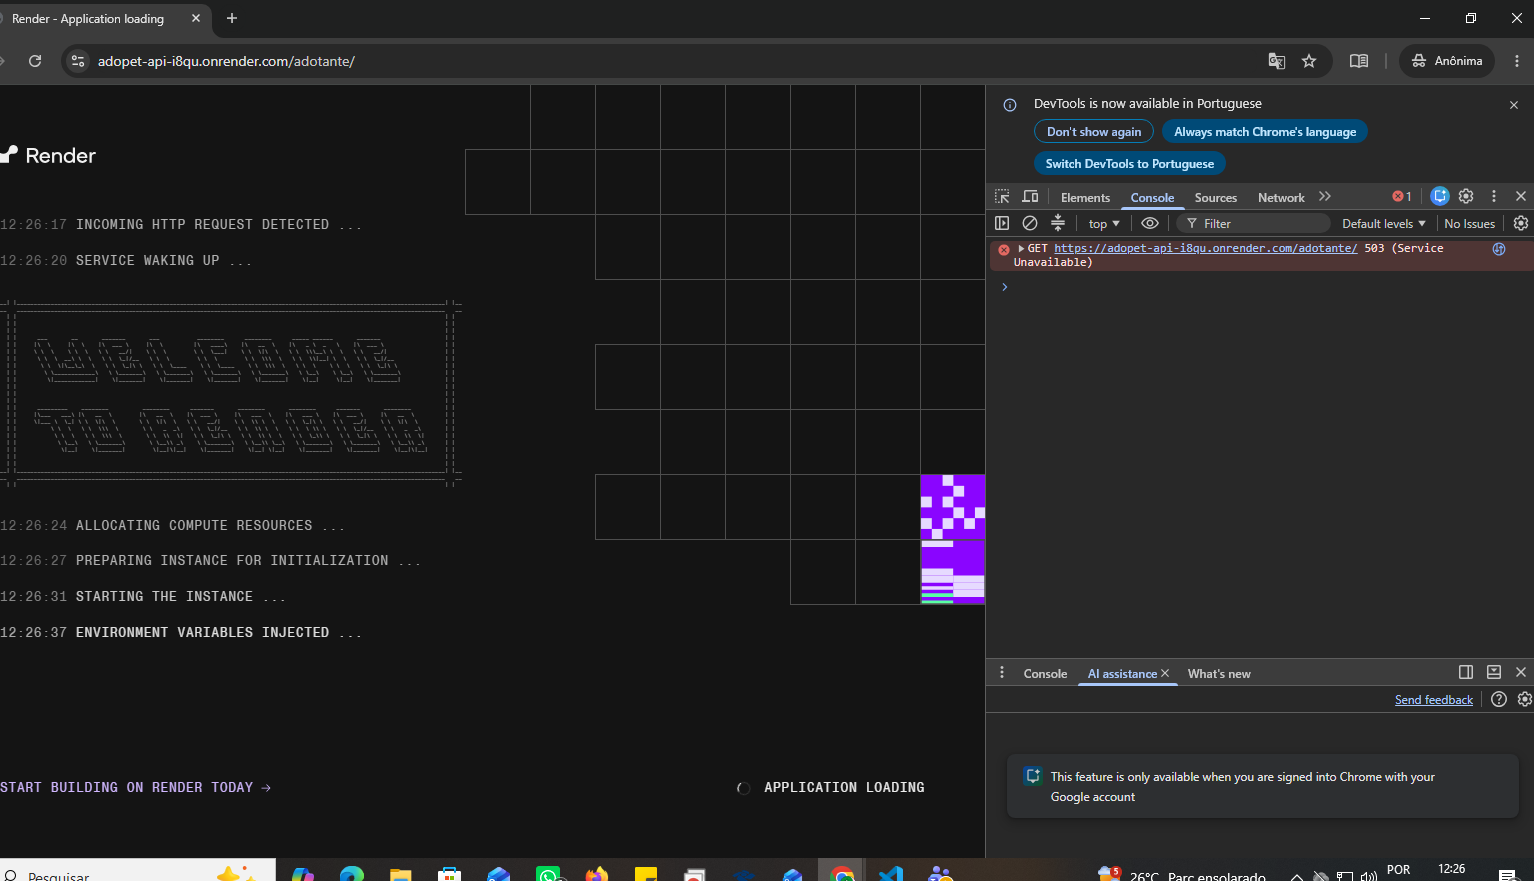Open the console settings gear toggle
Image resolution: width=1534 pixels, height=881 pixels.
1521,223
